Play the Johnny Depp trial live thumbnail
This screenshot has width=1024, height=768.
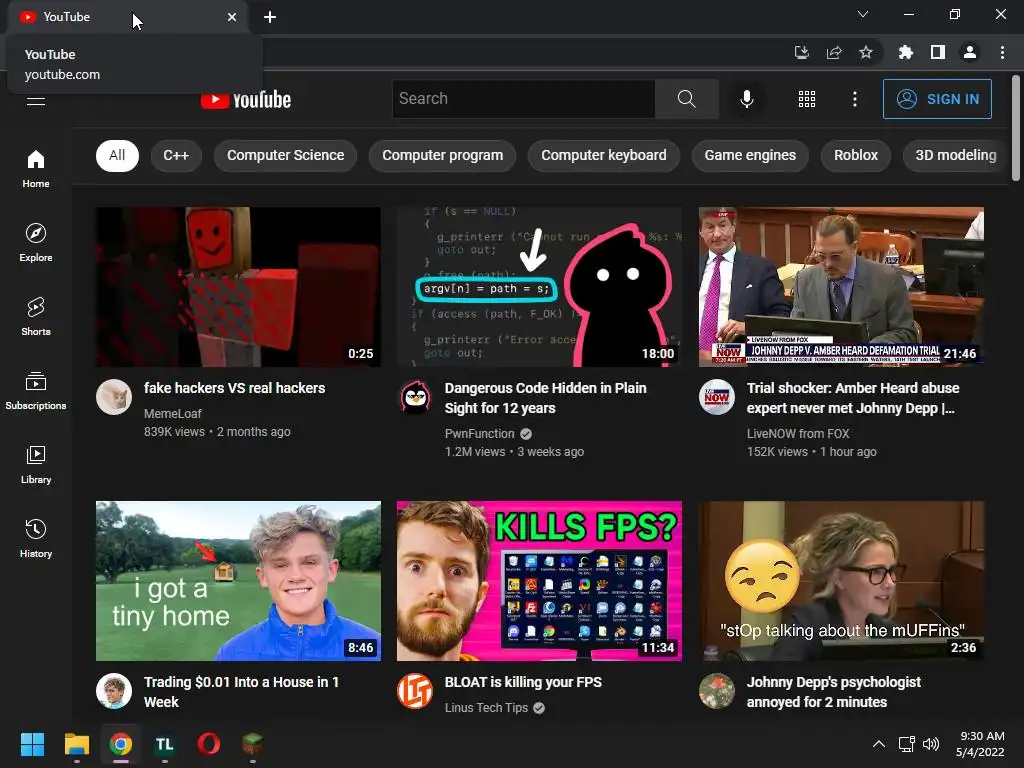pyautogui.click(x=841, y=287)
